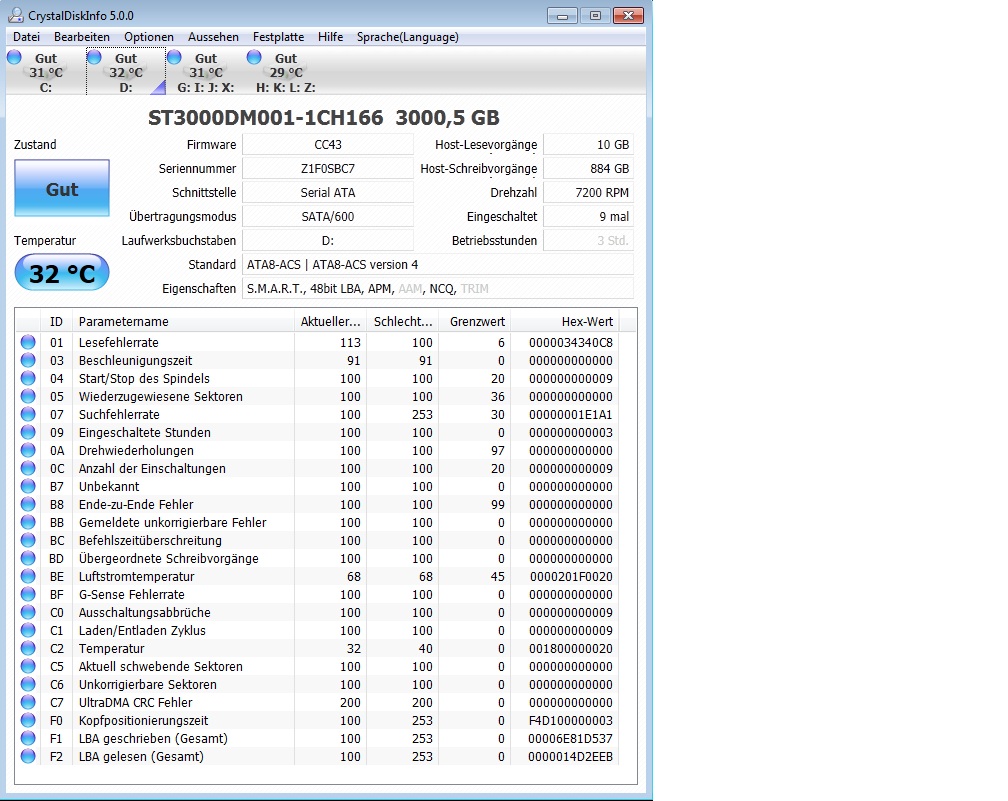Click status icon for LBA gelesen row
1008x801 pixels.
(x=28, y=756)
